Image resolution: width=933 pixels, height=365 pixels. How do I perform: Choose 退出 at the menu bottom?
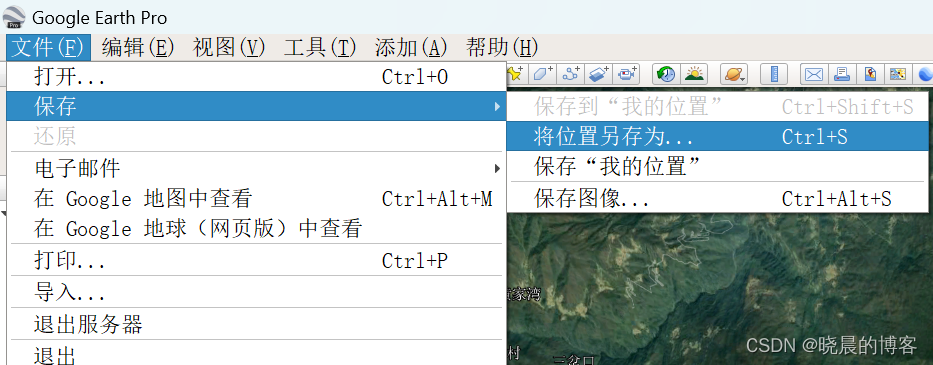[256, 354]
